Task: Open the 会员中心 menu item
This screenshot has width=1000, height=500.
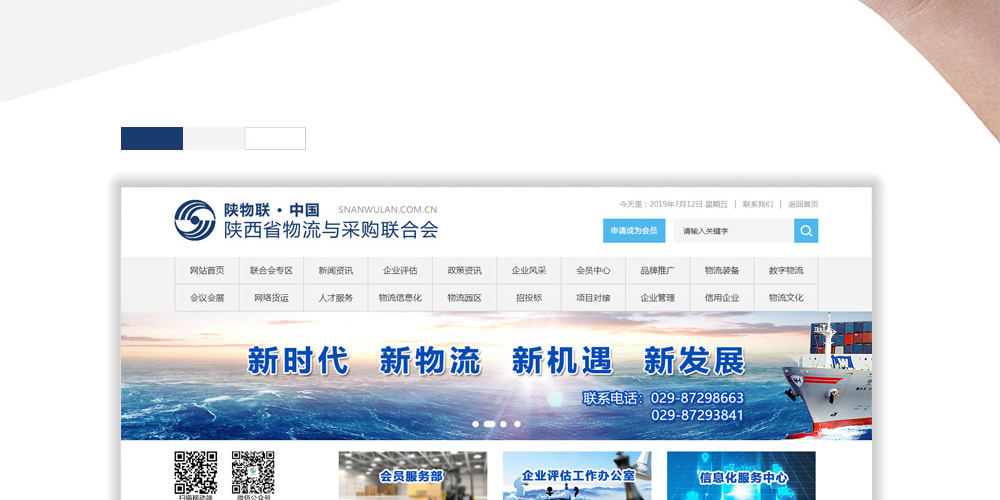Action: coord(594,270)
